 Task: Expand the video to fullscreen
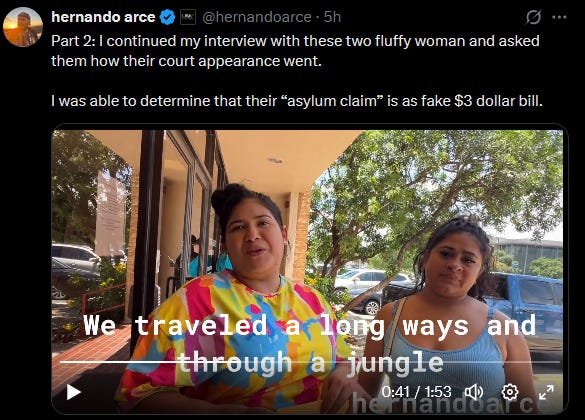coord(546,392)
